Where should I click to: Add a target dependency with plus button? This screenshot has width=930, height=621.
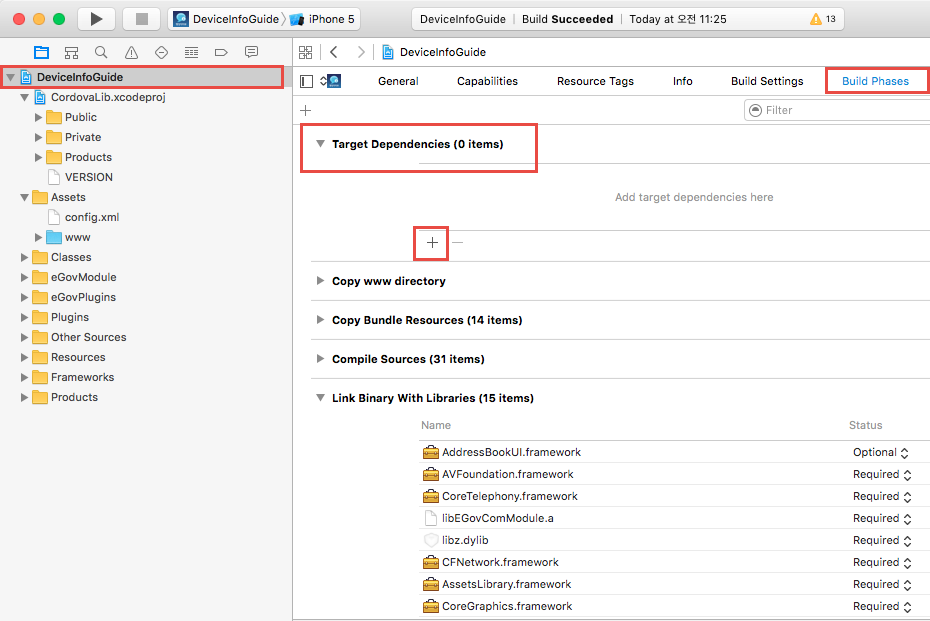tap(432, 242)
